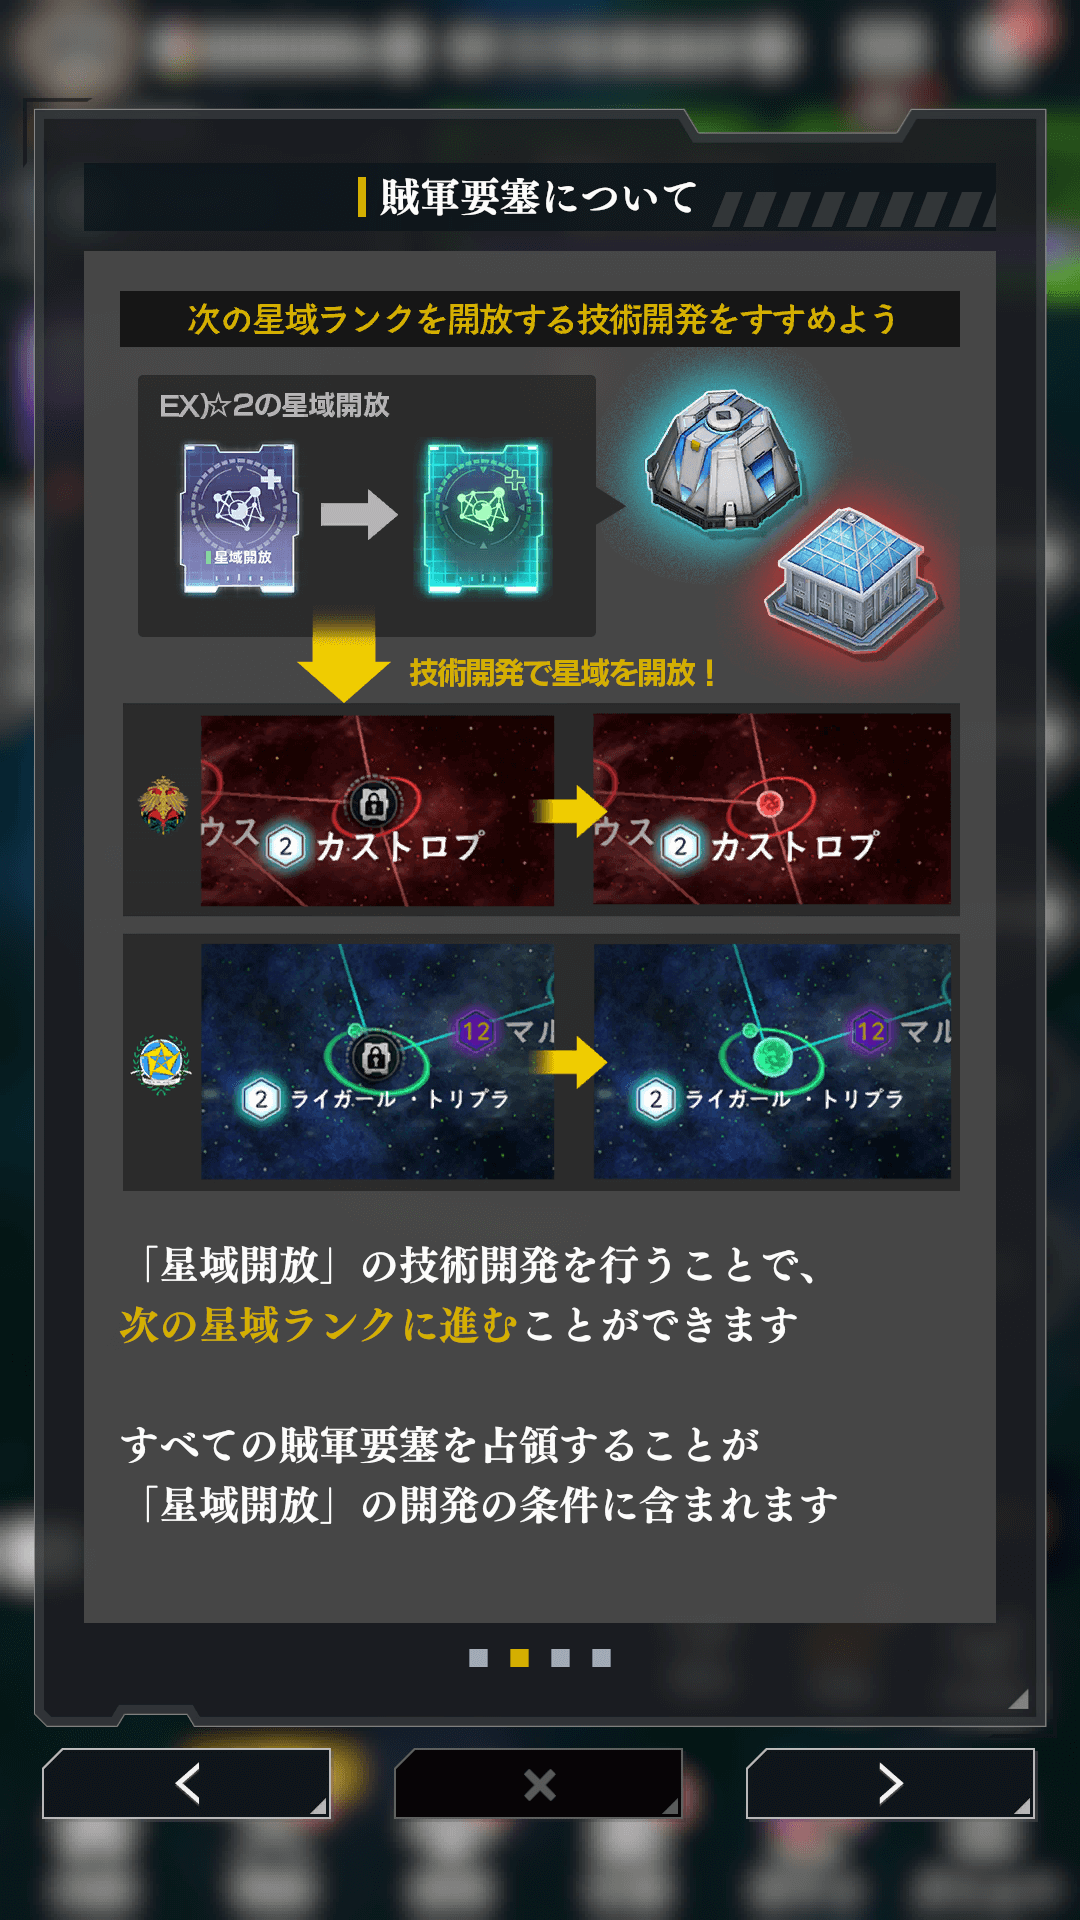The image size is (1080, 1920).
Task: Select the third page indicator dot
Action: pyautogui.click(x=560, y=1658)
